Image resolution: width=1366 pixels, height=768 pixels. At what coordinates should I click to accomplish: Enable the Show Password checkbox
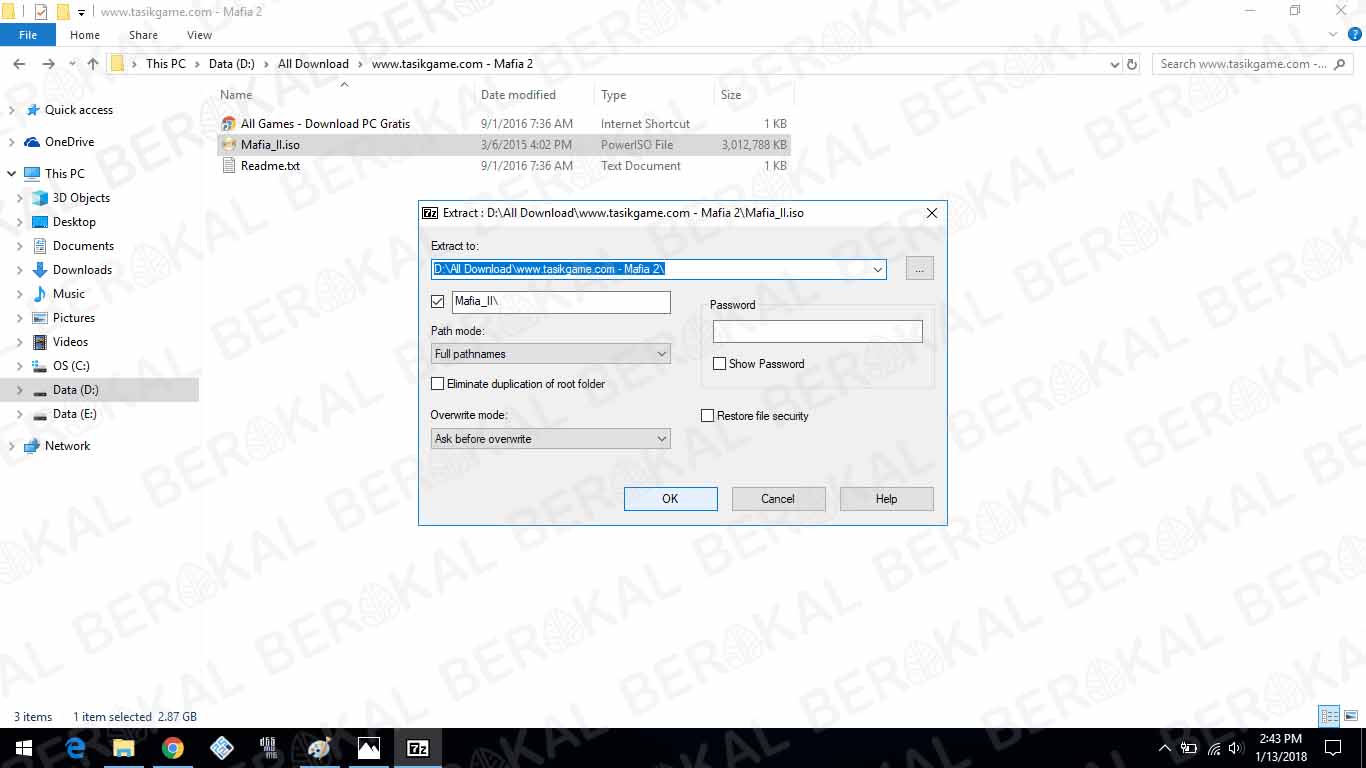click(719, 363)
